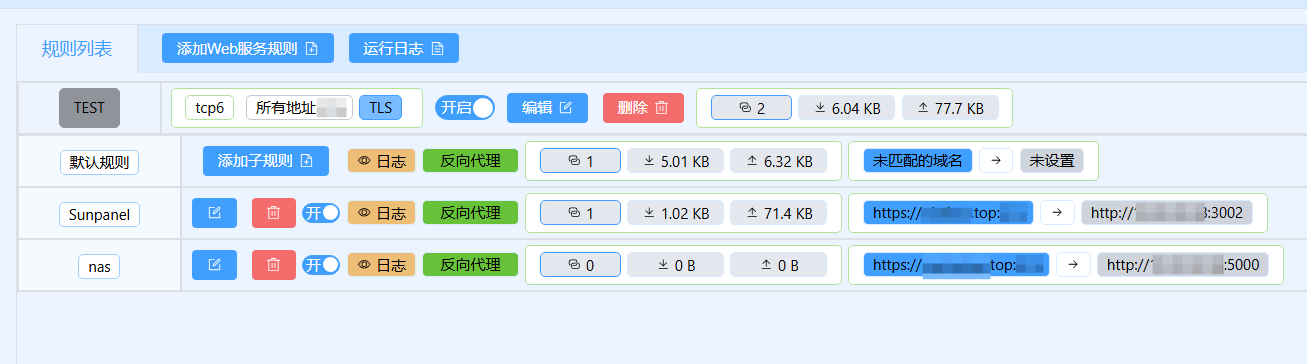
Task: Click the 未匹配的域名 tag
Action: click(918, 161)
